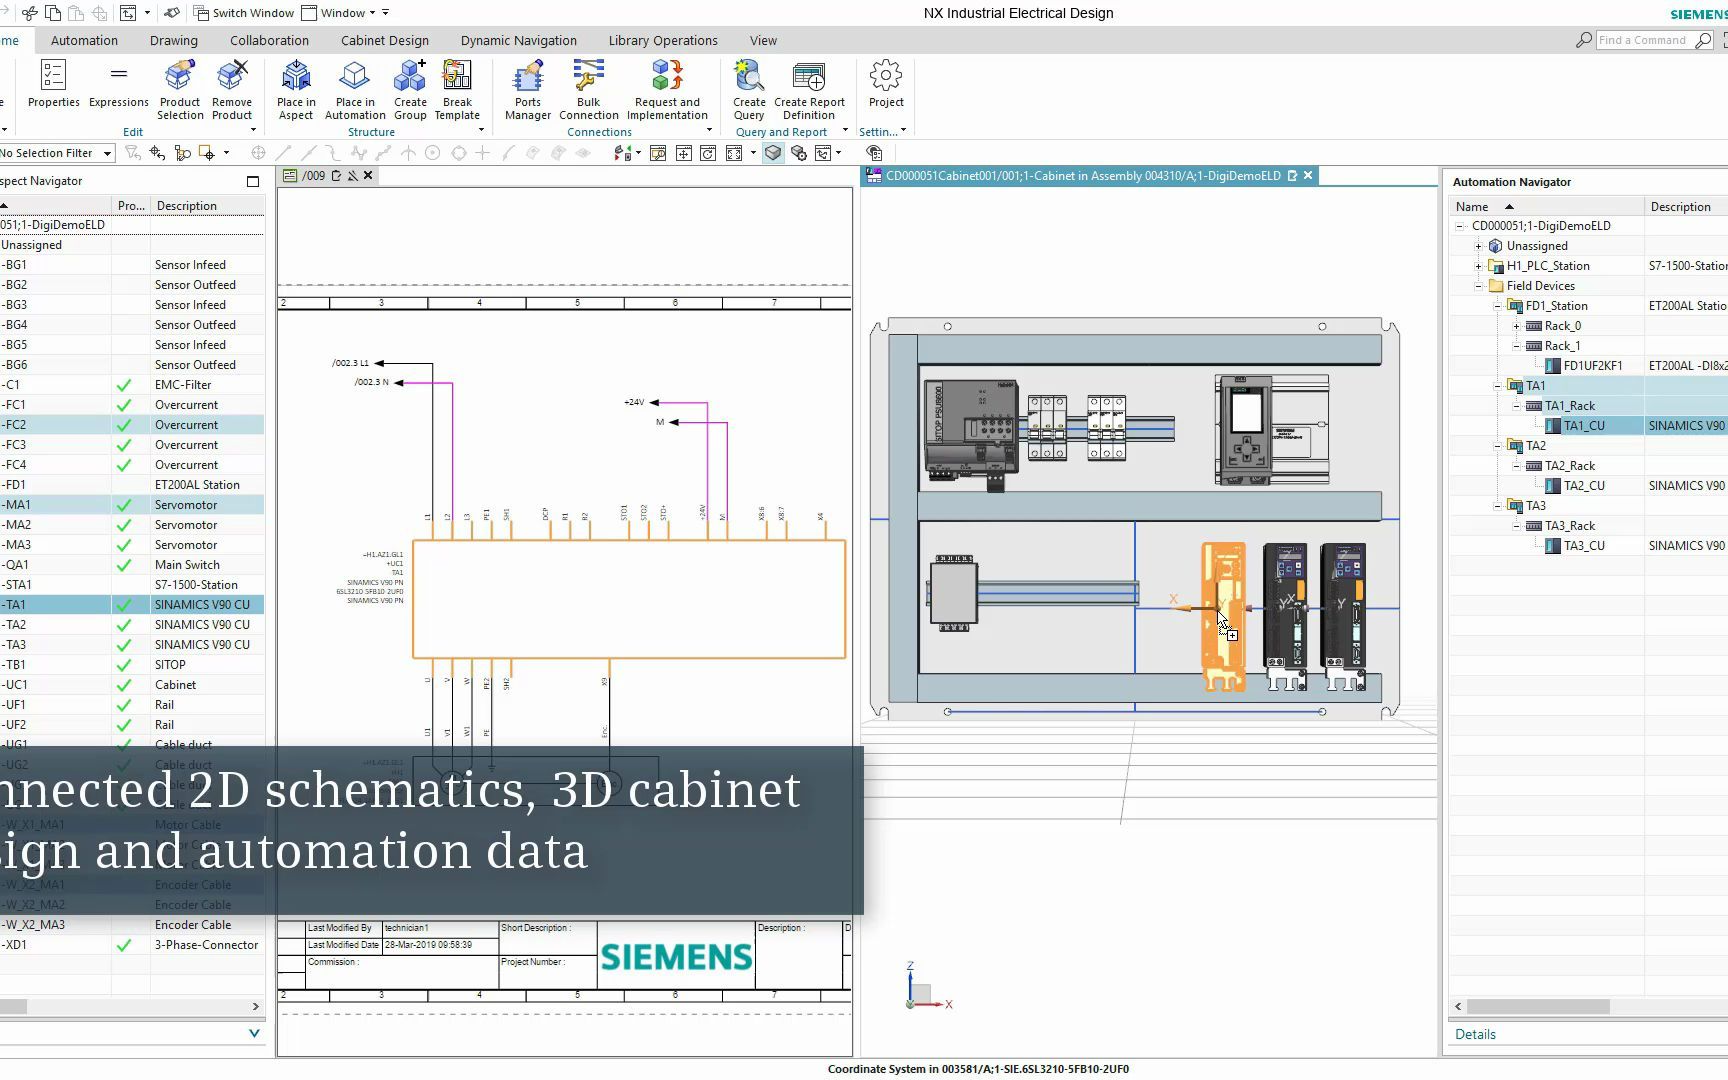Click the copy icon in quick access toolbar
This screenshot has height=1080, width=1728.
53,13
